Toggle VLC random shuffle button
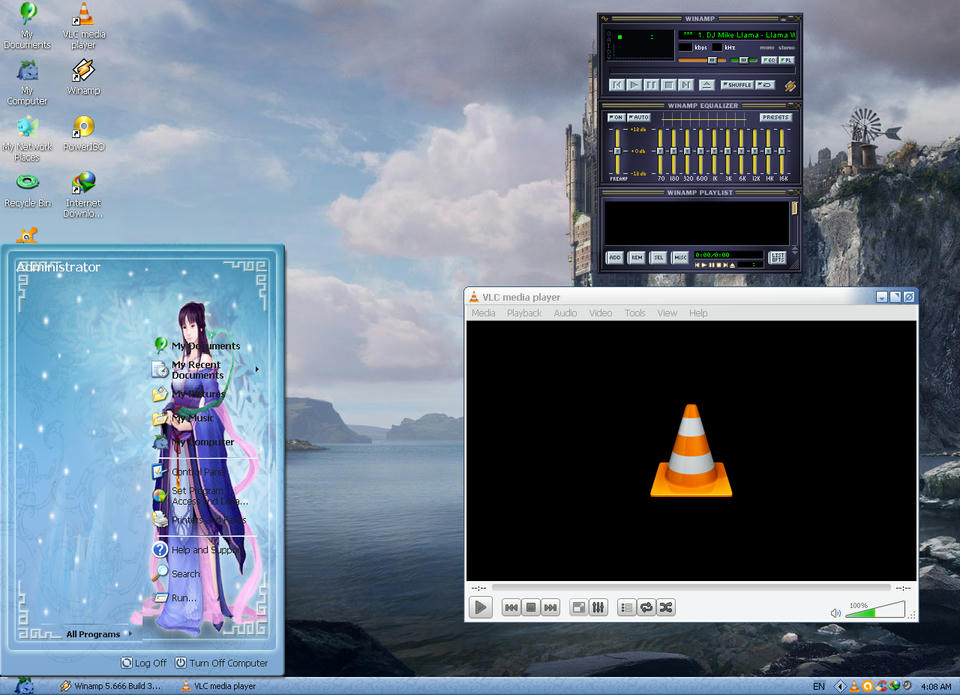 [666, 607]
